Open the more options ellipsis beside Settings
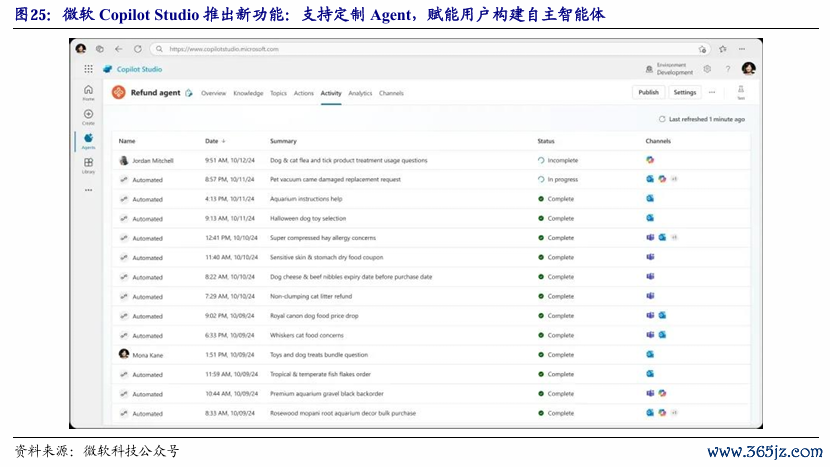 click(712, 92)
